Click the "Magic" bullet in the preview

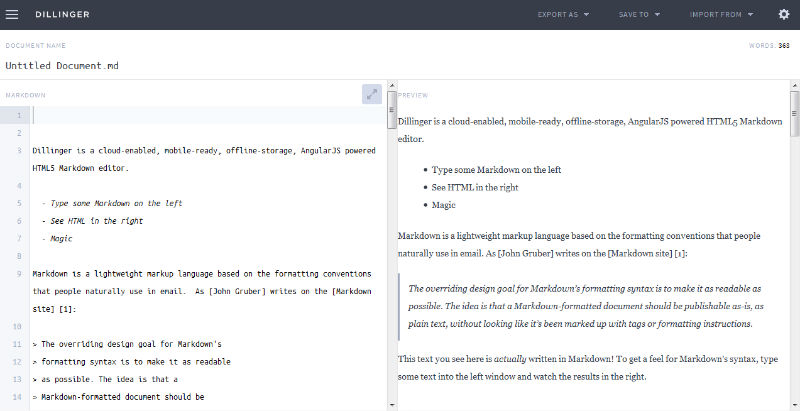pos(444,205)
